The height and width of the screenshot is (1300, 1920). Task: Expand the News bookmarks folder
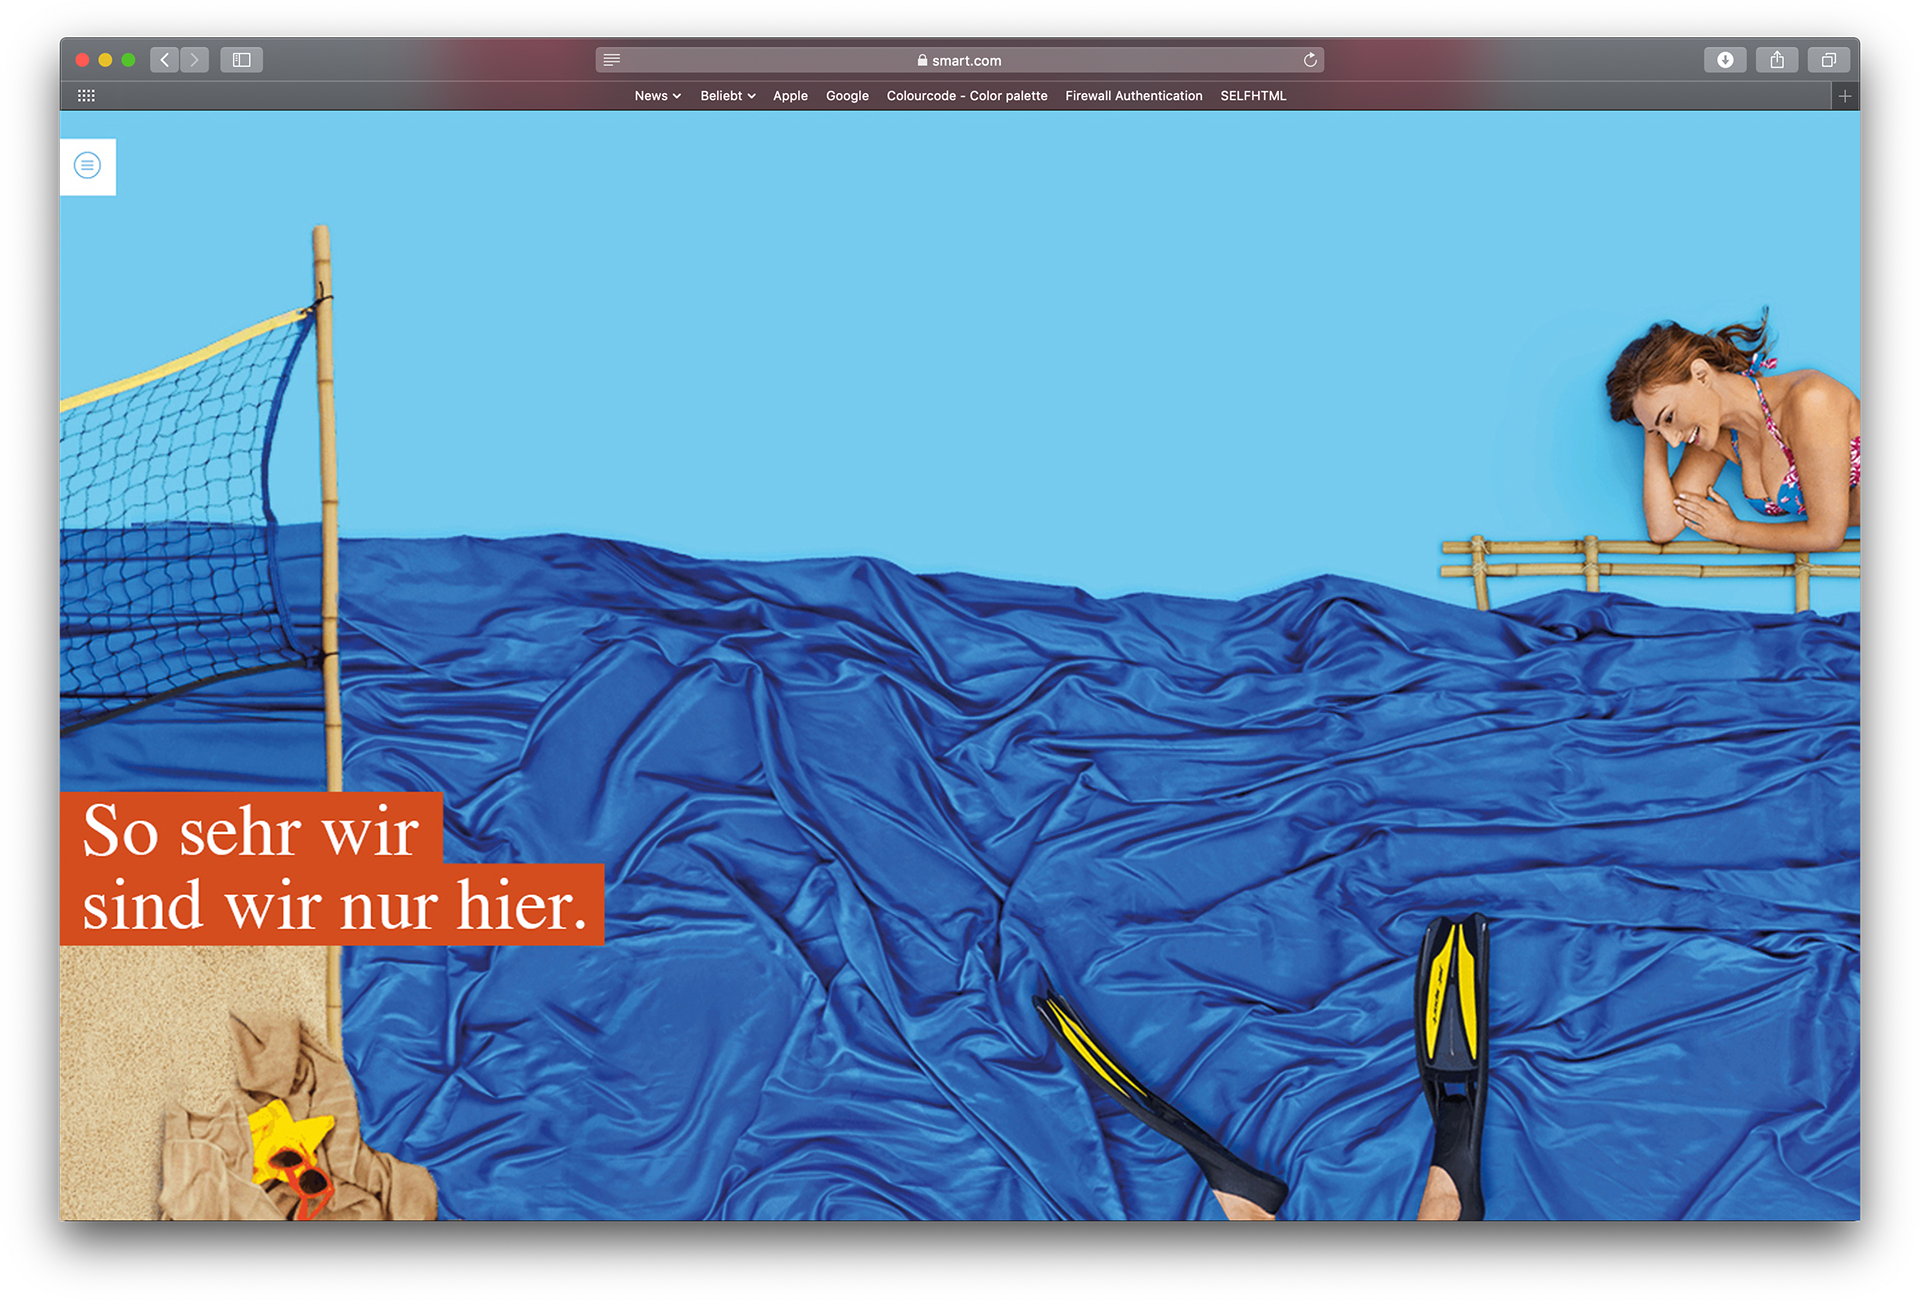click(x=657, y=96)
